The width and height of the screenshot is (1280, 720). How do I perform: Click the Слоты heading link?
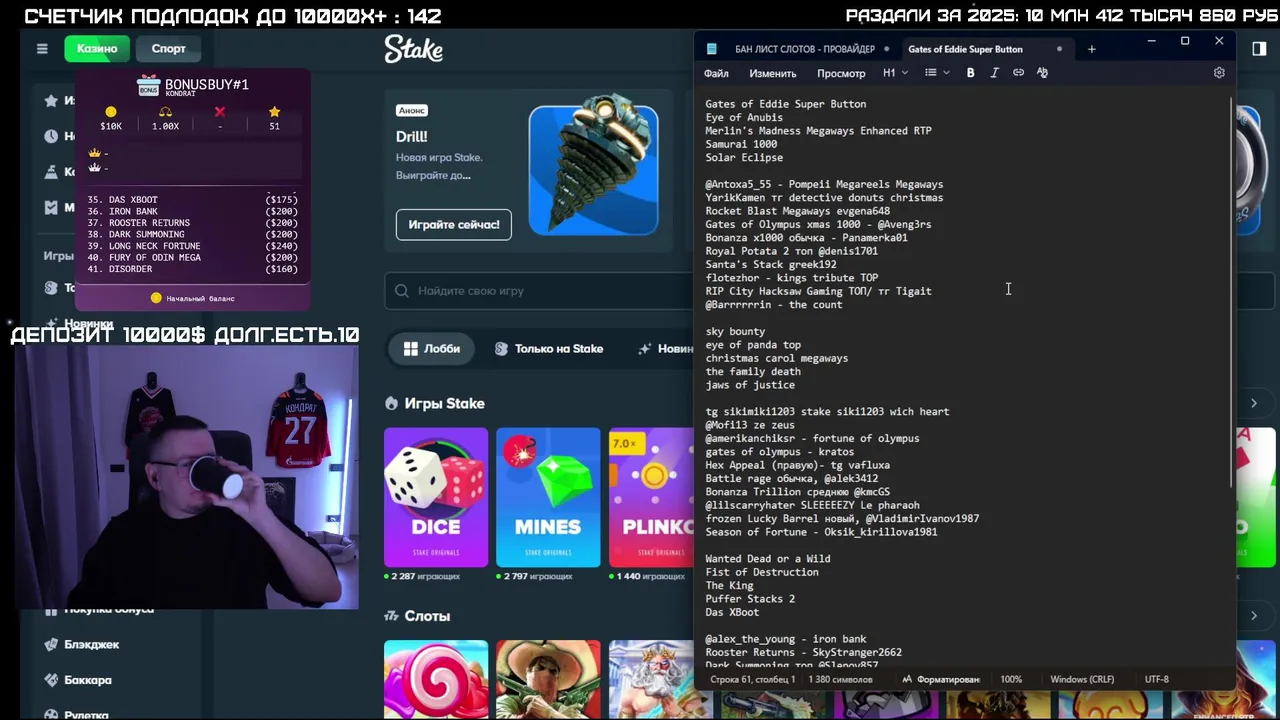tap(427, 616)
